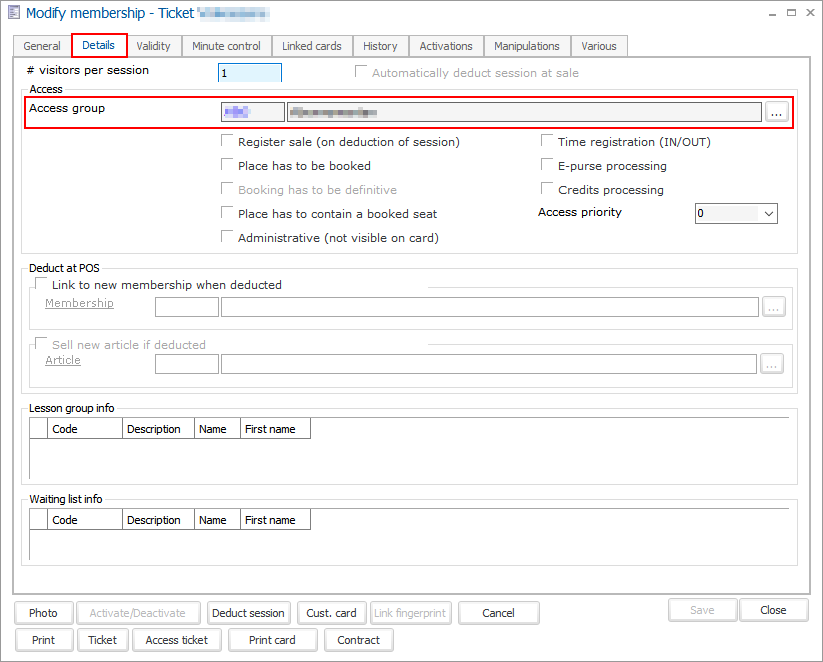Open the Minute control tab
The width and height of the screenshot is (823, 662).
[x=227, y=46]
